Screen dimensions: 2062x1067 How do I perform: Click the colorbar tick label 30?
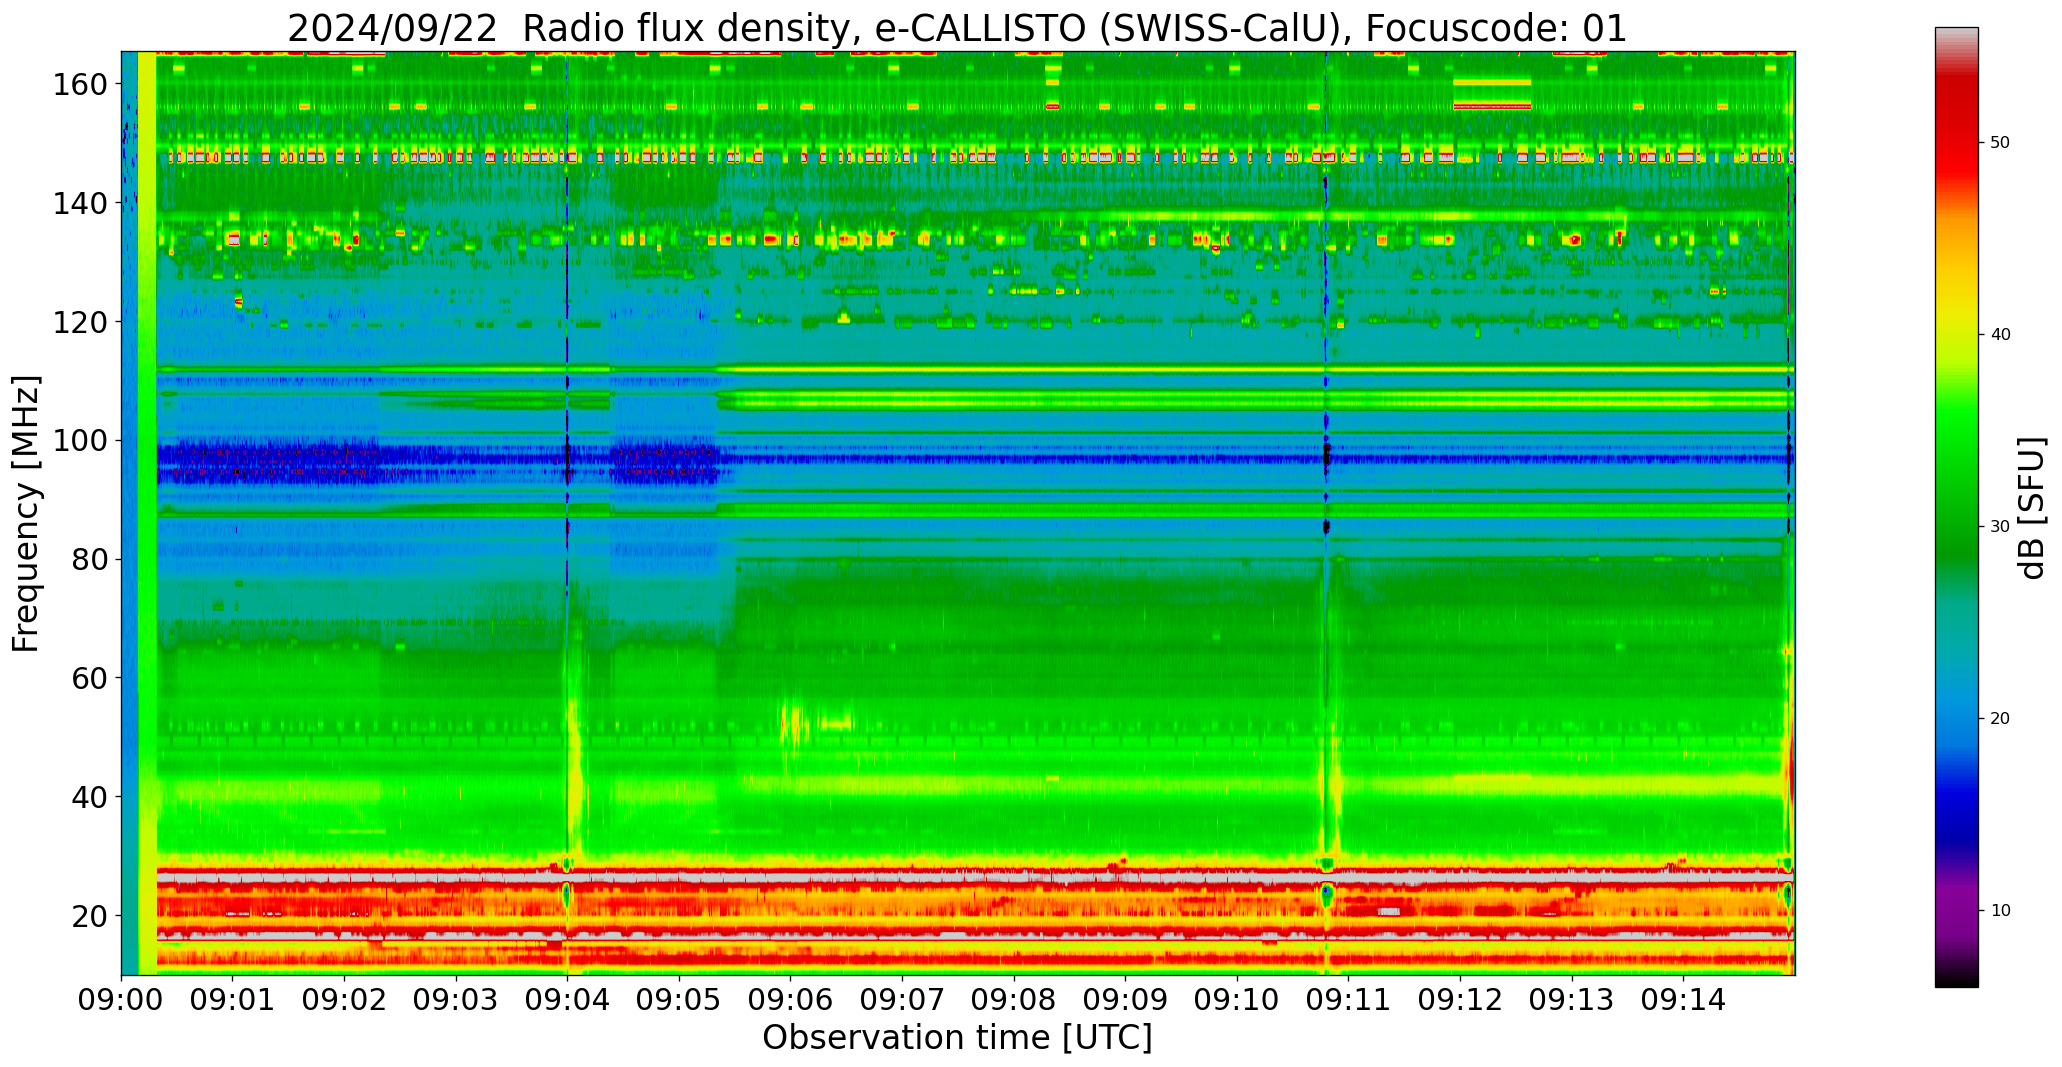click(2001, 527)
